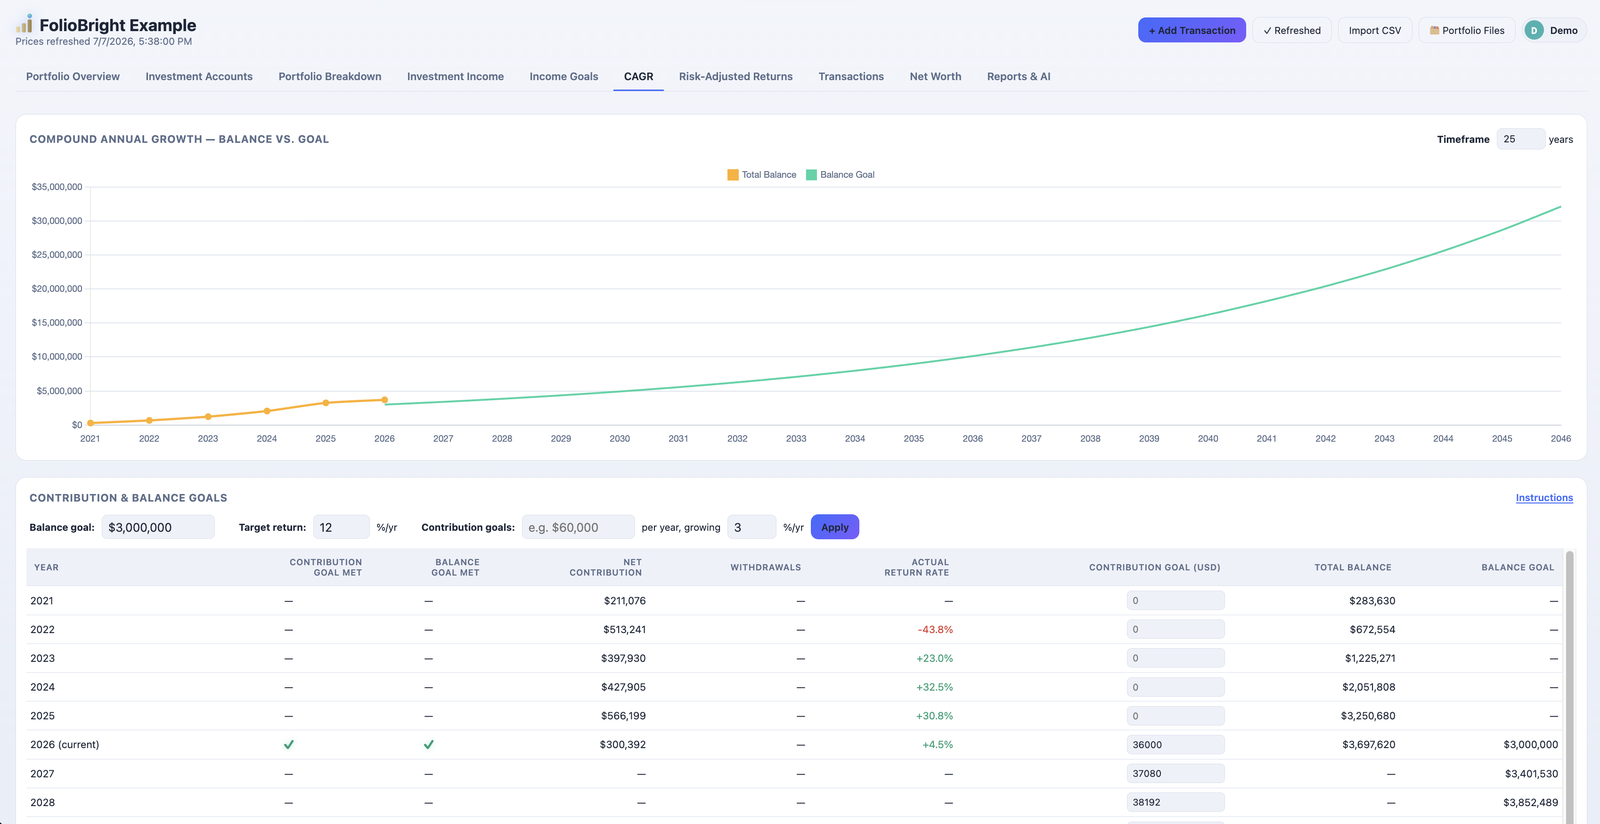Edit the Timeframe years field

point(1520,139)
